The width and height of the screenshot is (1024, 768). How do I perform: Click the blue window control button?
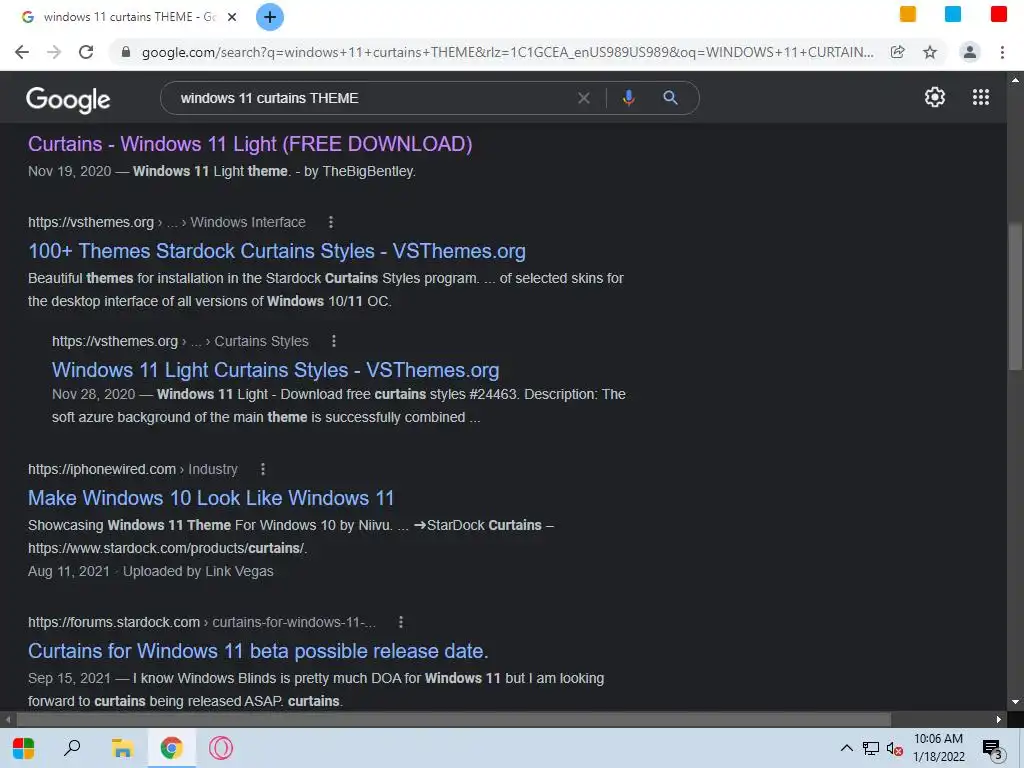coord(953,14)
